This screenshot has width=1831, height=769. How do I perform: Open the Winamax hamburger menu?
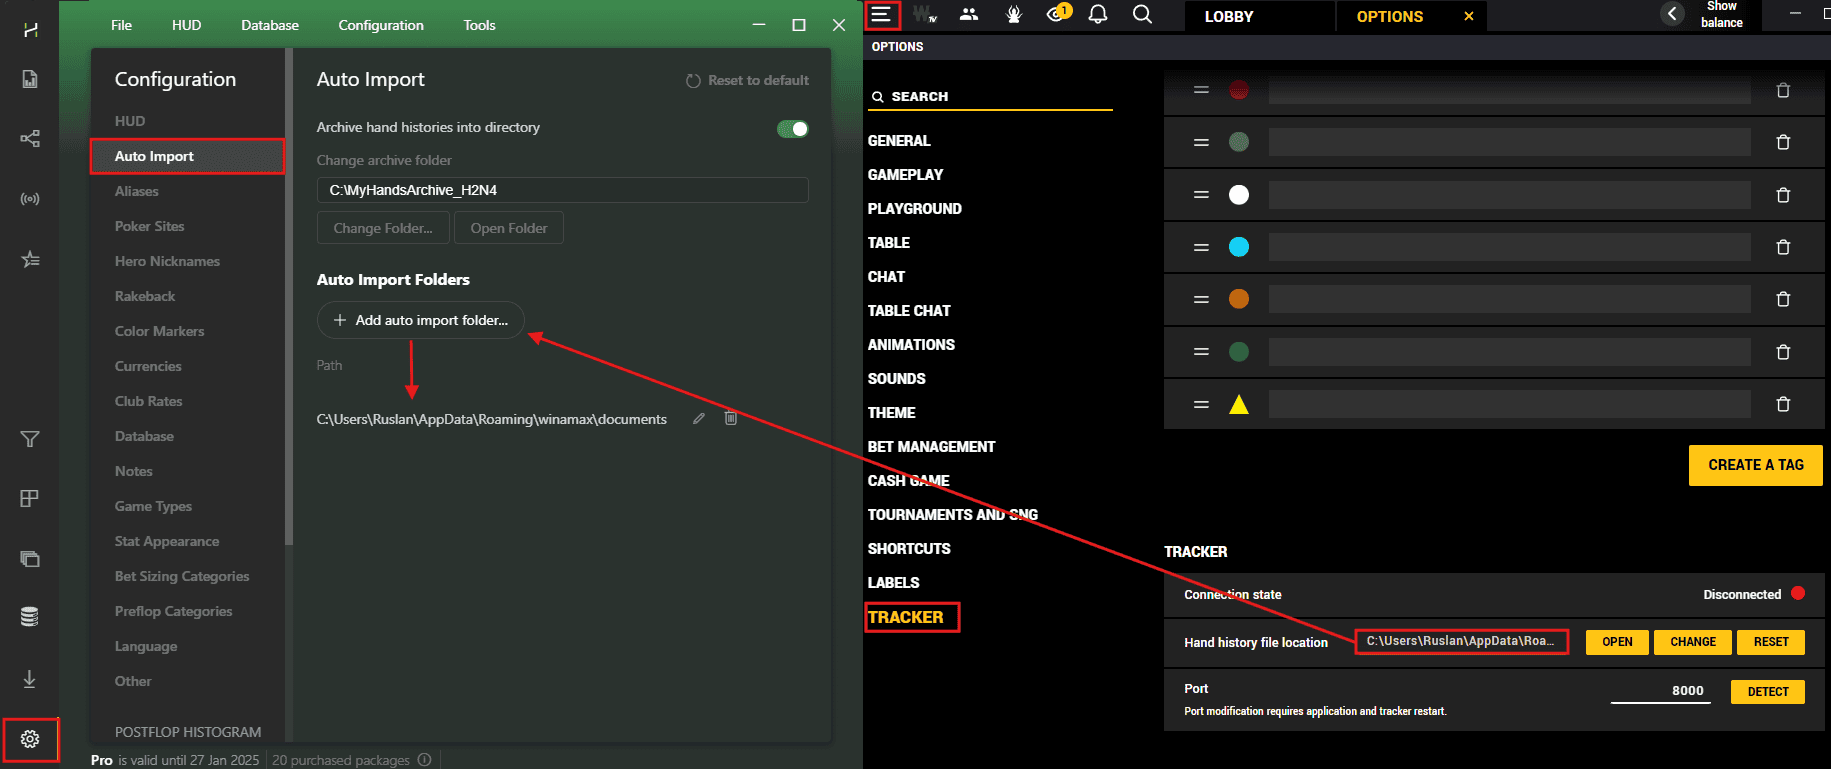(x=880, y=14)
